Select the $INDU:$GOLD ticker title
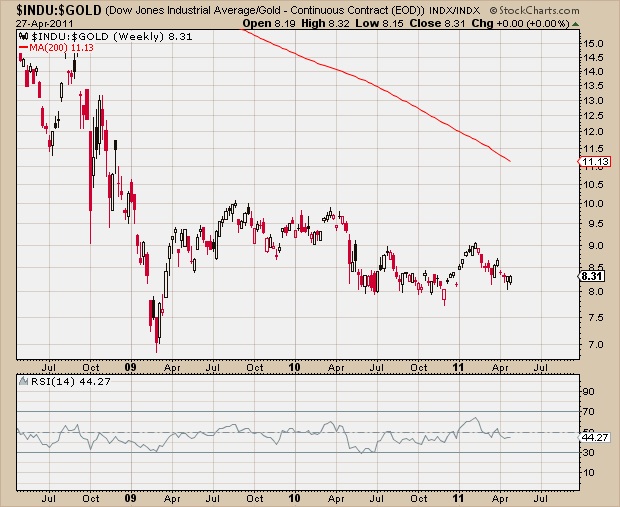The width and height of the screenshot is (620, 507). [x=59, y=10]
